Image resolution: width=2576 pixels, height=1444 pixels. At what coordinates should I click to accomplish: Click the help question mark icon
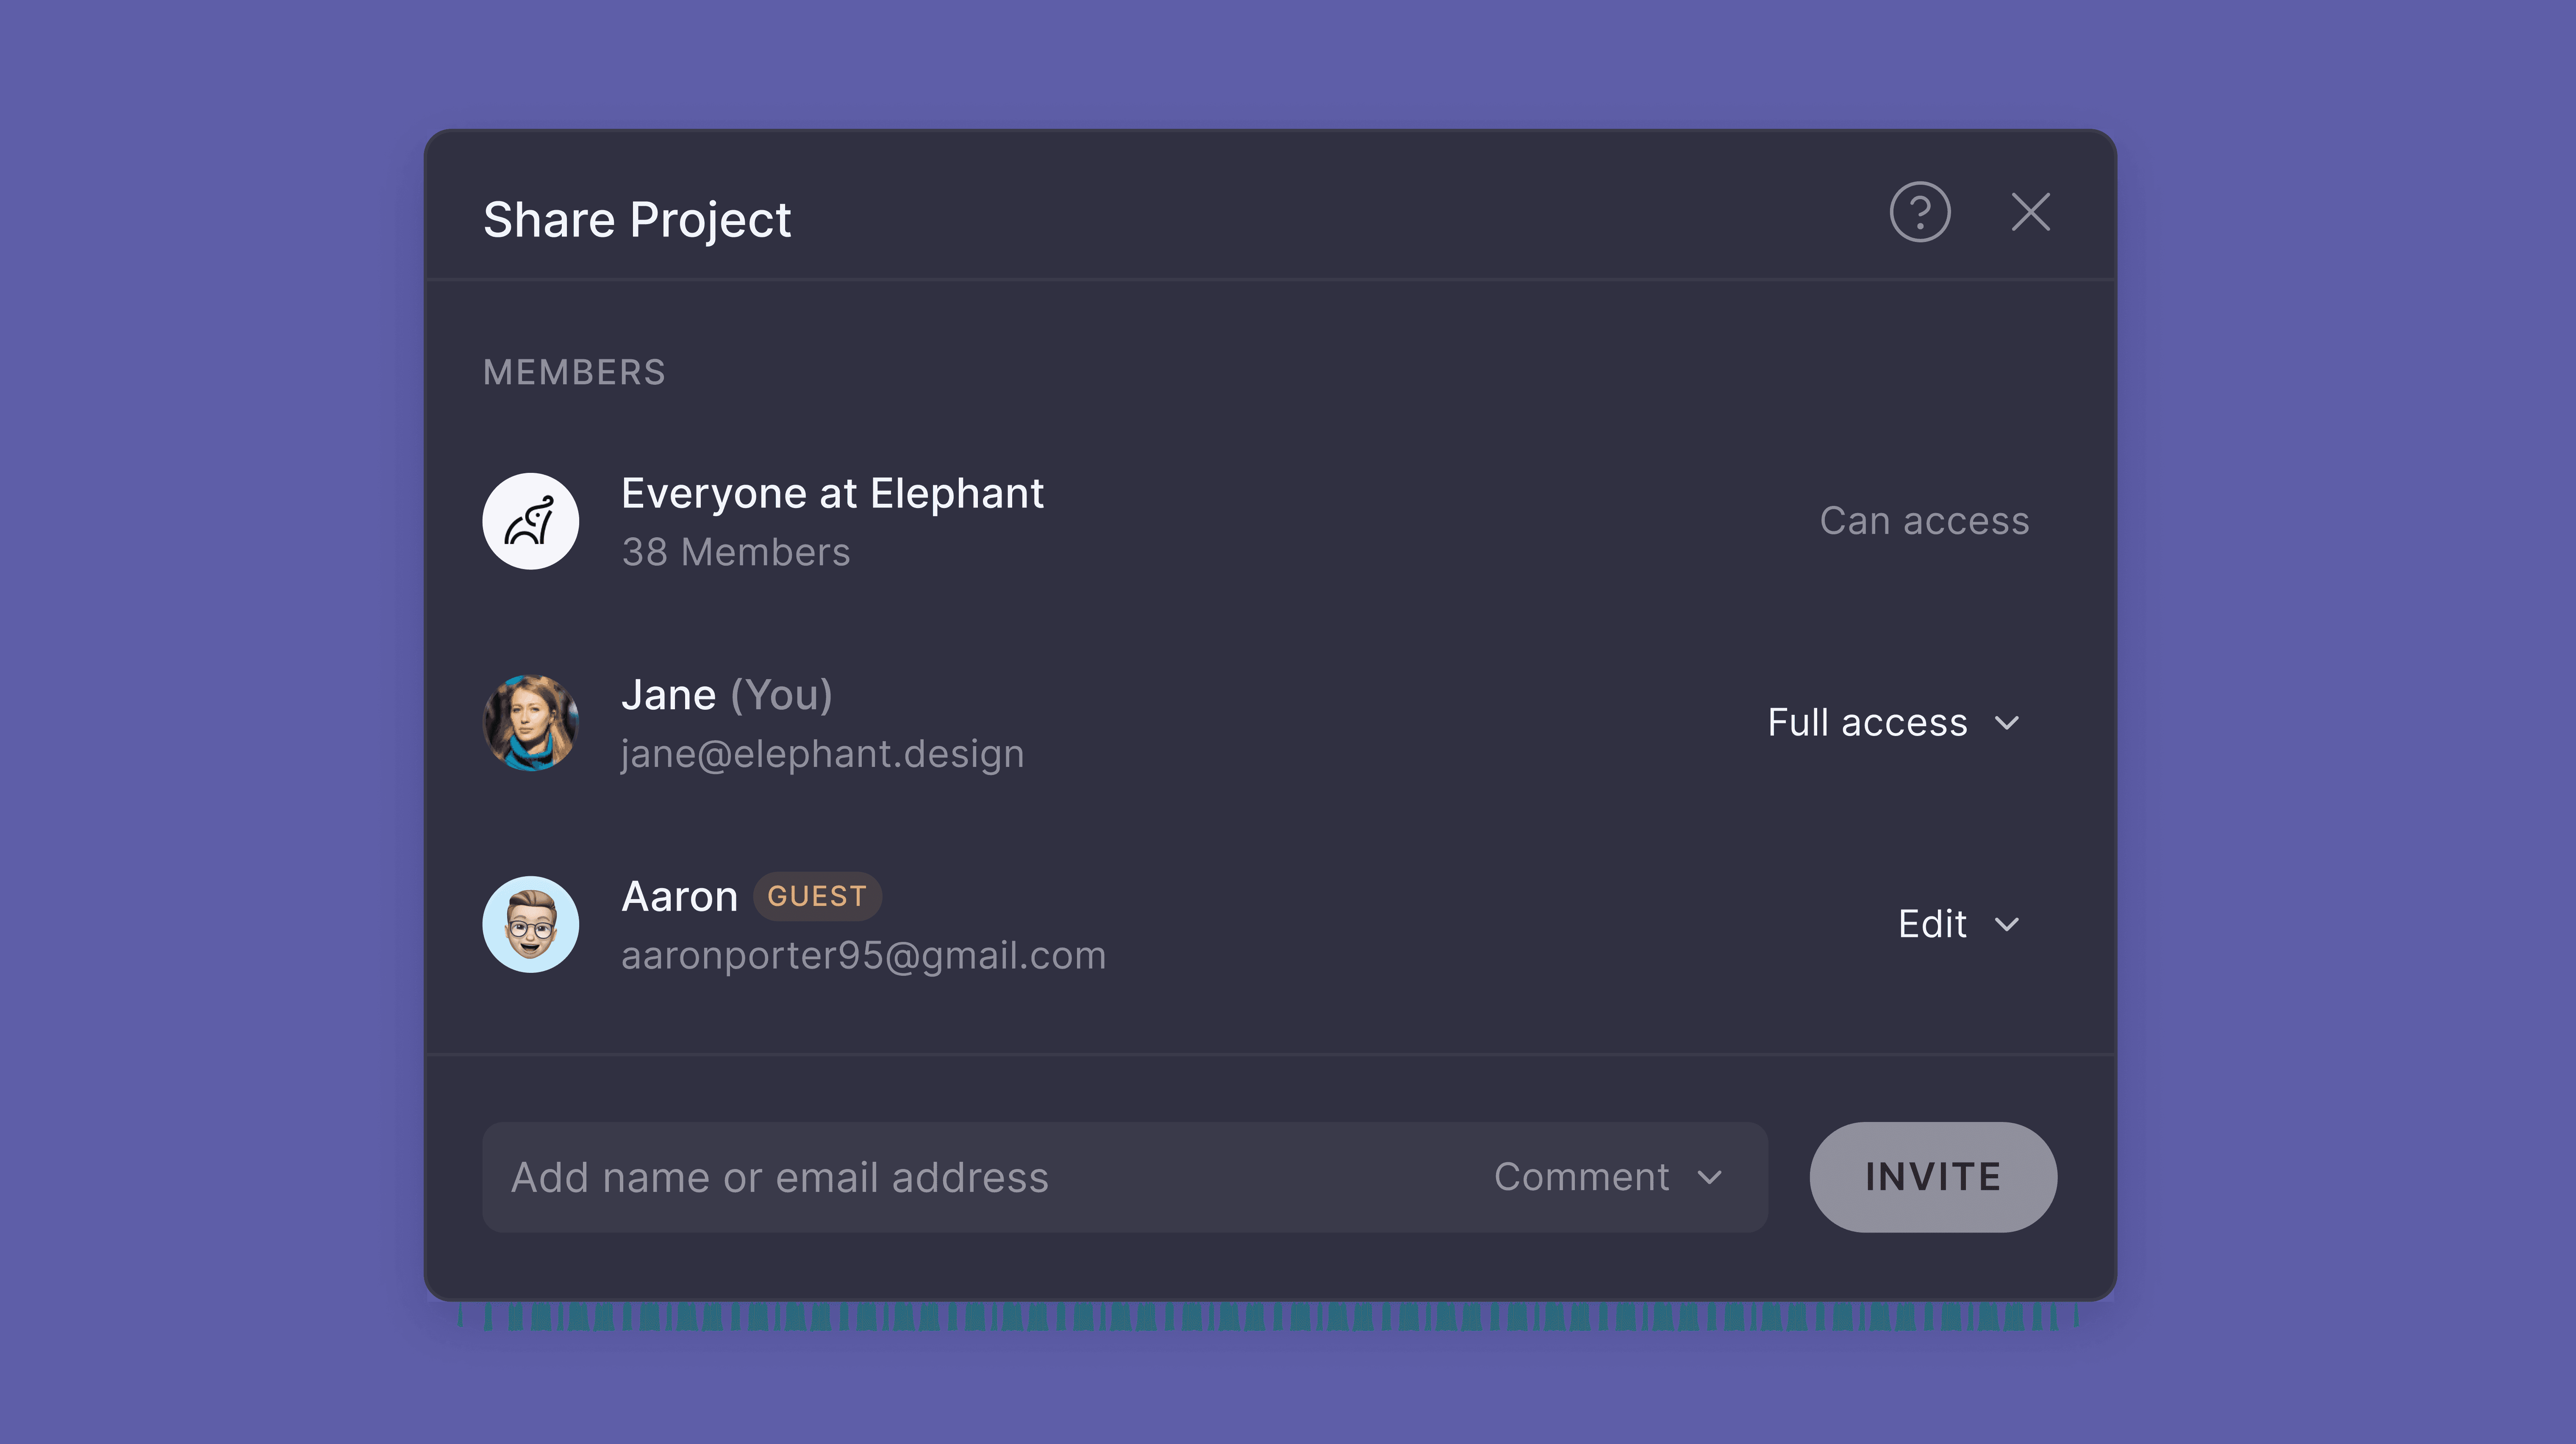(x=1919, y=212)
